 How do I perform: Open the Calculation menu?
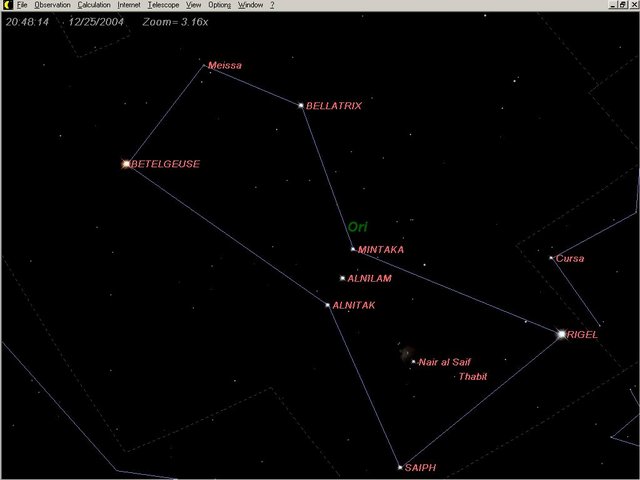tap(94, 5)
